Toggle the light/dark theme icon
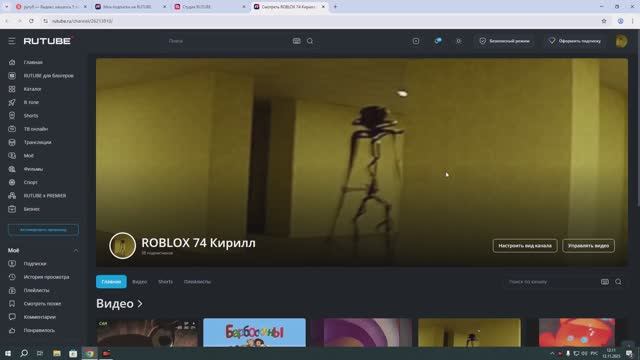The height and width of the screenshot is (360, 640). (x=459, y=41)
